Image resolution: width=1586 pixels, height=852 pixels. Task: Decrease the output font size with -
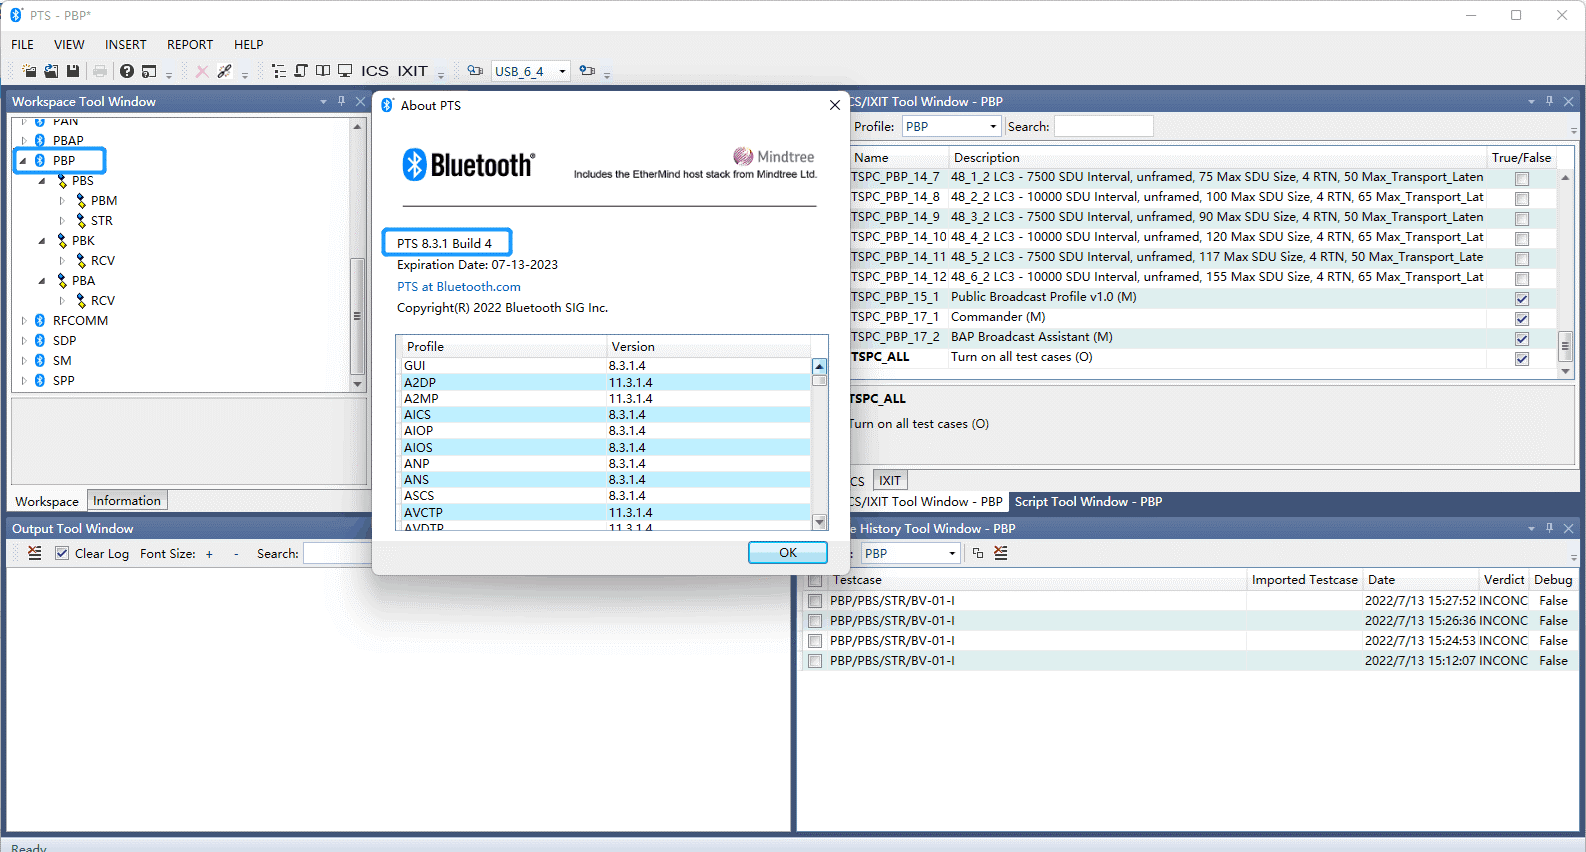click(236, 554)
